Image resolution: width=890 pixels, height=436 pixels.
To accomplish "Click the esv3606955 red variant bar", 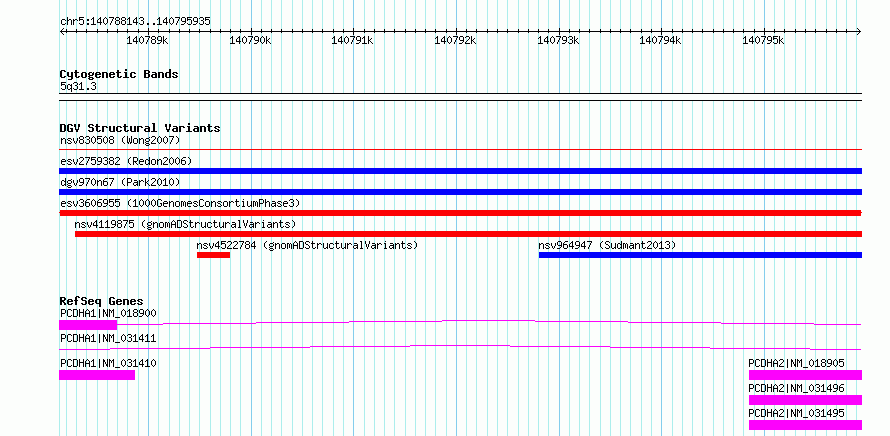I will [x=460, y=213].
